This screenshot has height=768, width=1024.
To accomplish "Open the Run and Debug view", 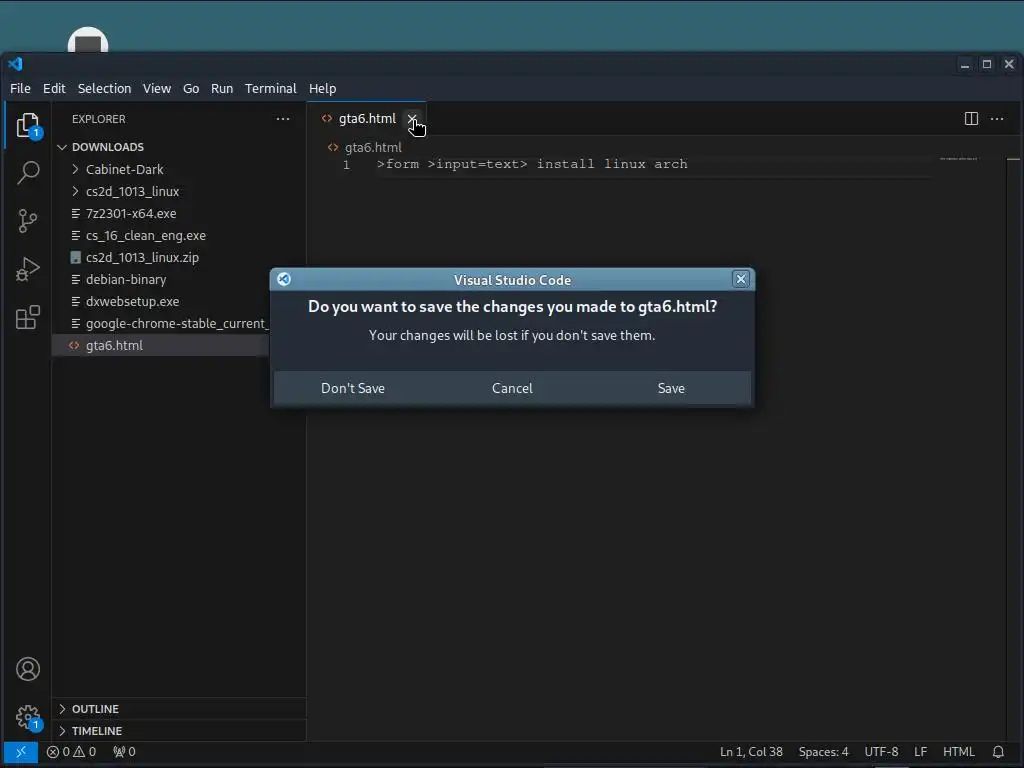I will (x=27, y=269).
